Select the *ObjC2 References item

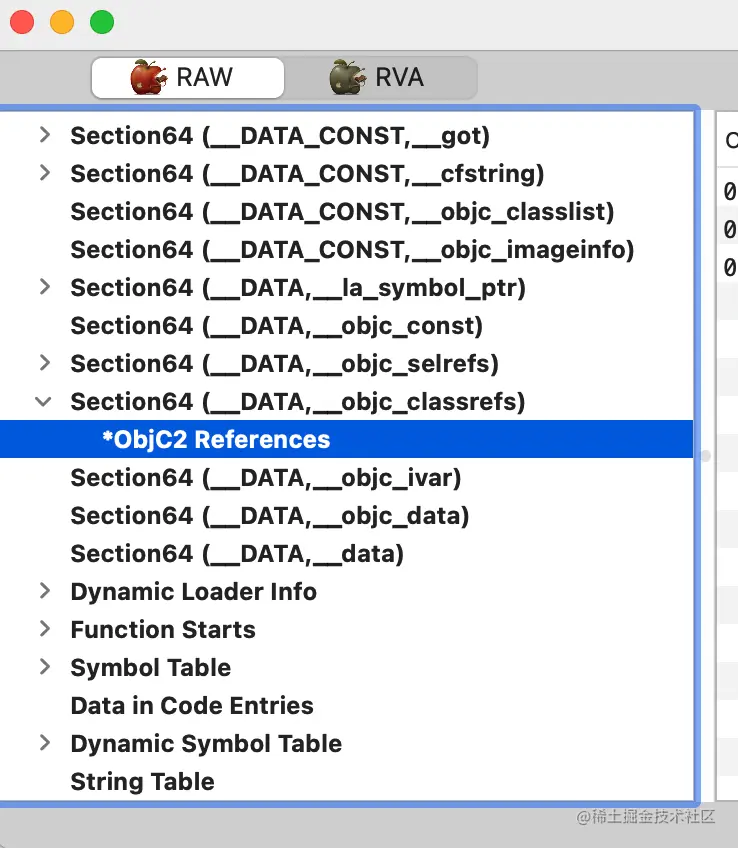click(x=216, y=440)
